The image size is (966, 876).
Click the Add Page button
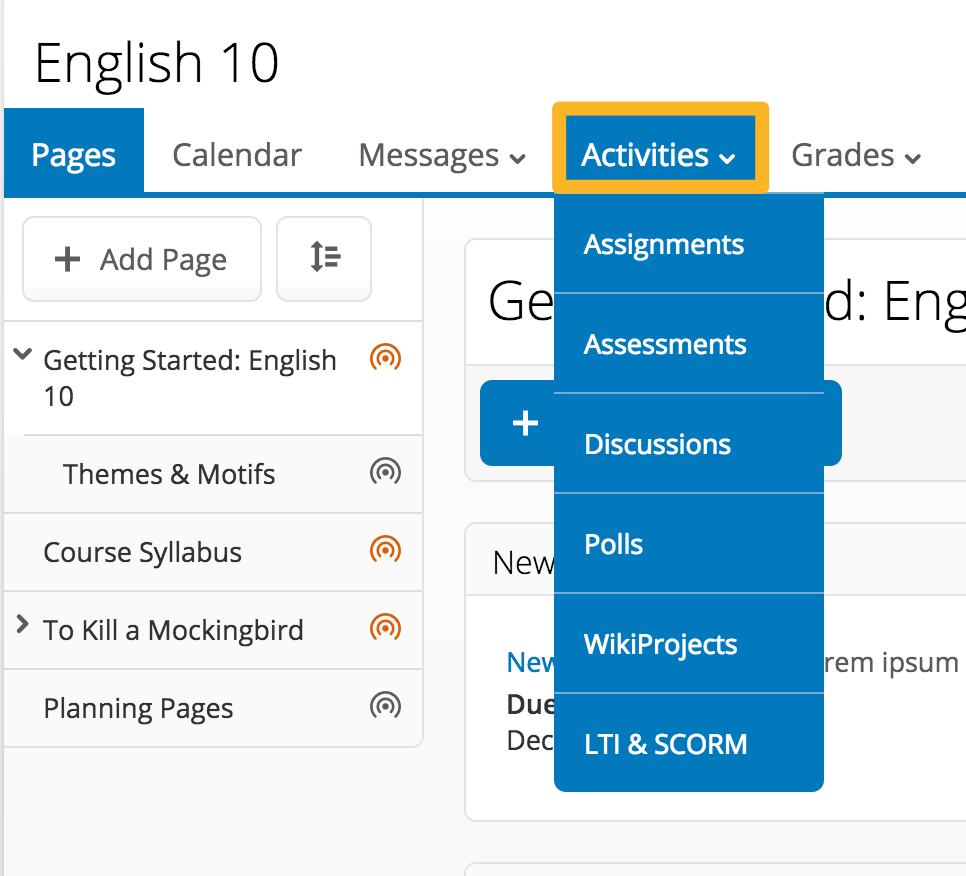(142, 259)
